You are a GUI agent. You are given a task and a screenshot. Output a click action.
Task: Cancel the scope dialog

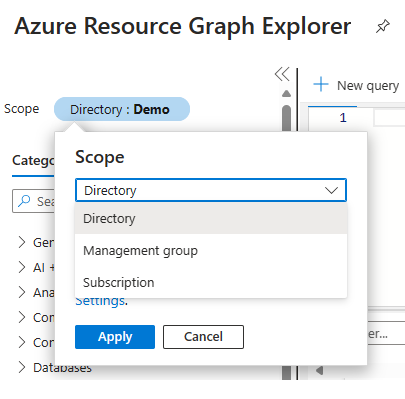click(x=203, y=337)
